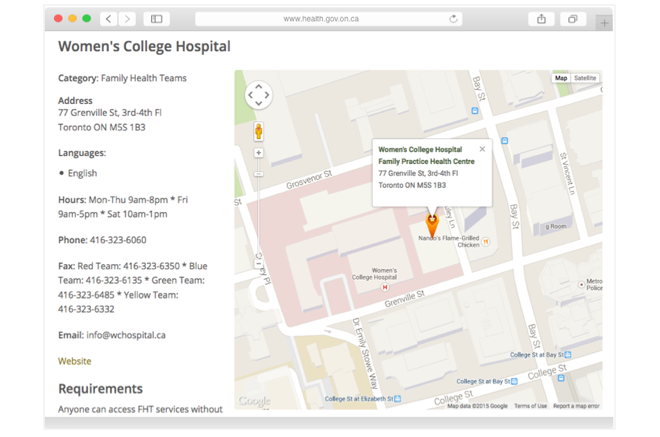Zoom in the map with plus button
This screenshot has height=437, width=660.
click(258, 153)
